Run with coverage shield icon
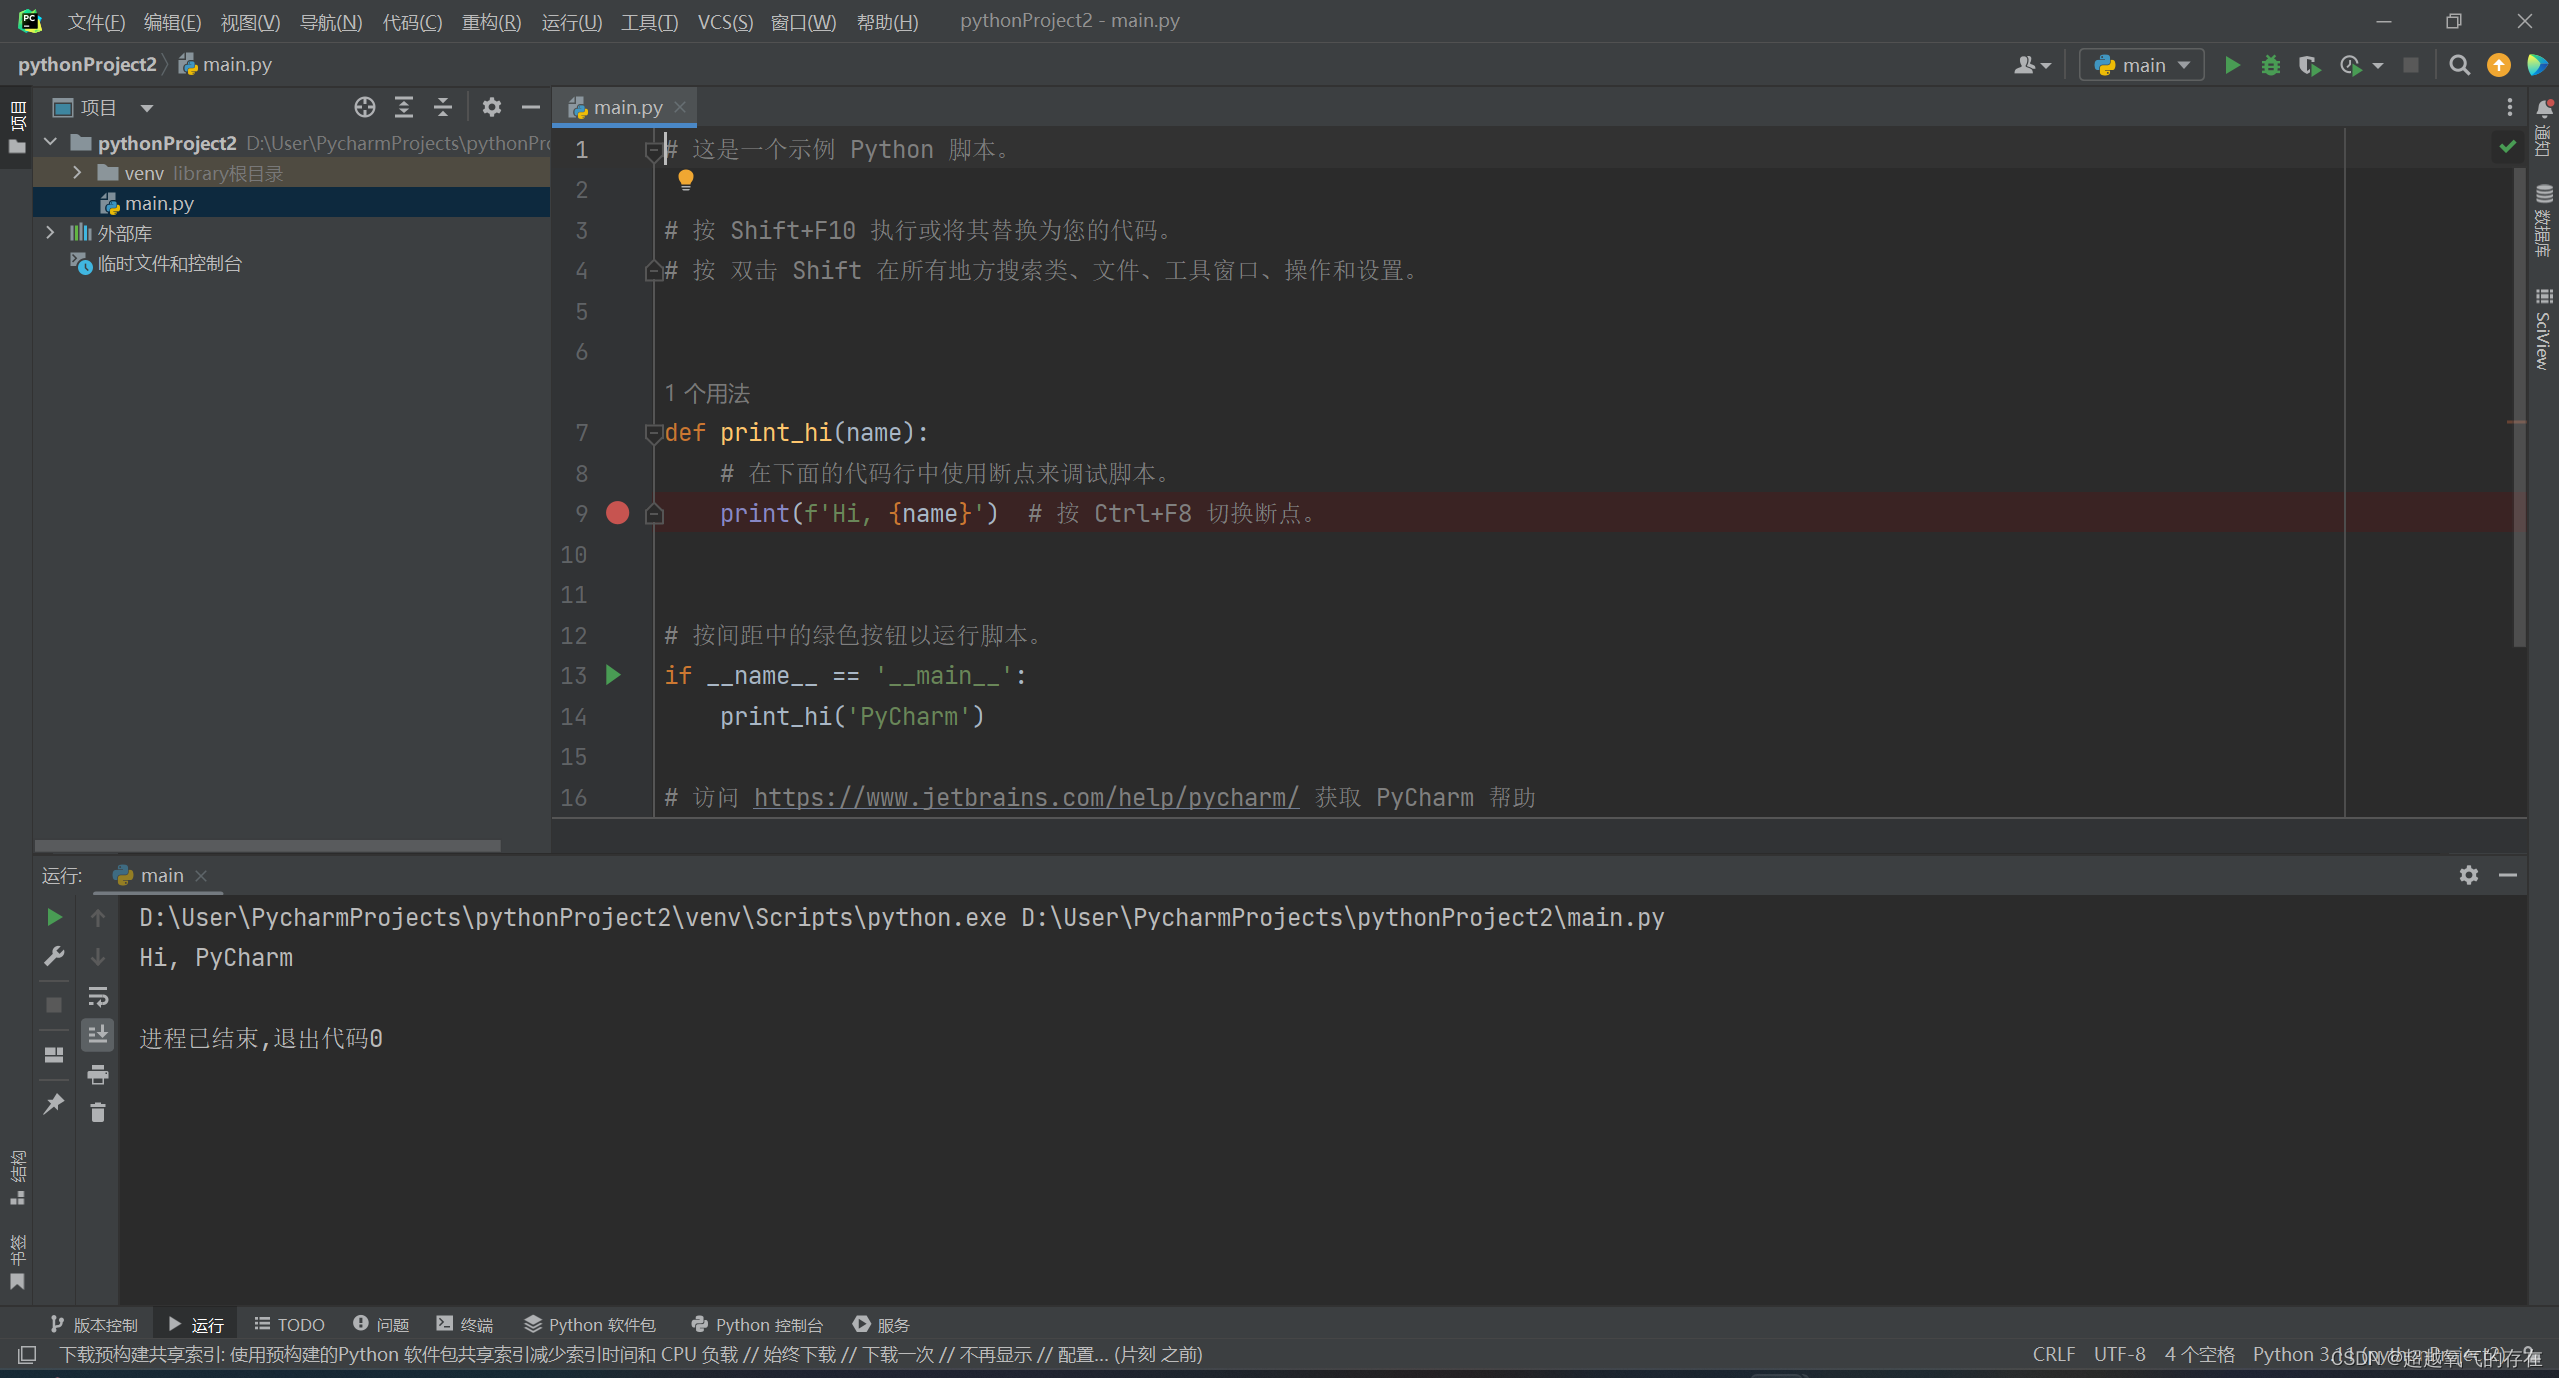The image size is (2559, 1378). click(2309, 65)
